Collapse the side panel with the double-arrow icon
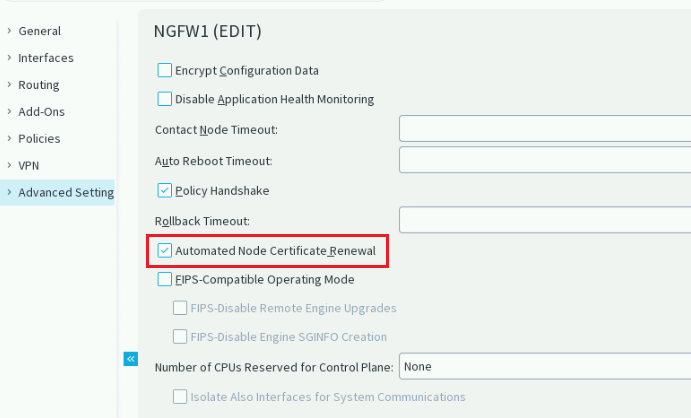This screenshot has height=418, width=691. 130,358
